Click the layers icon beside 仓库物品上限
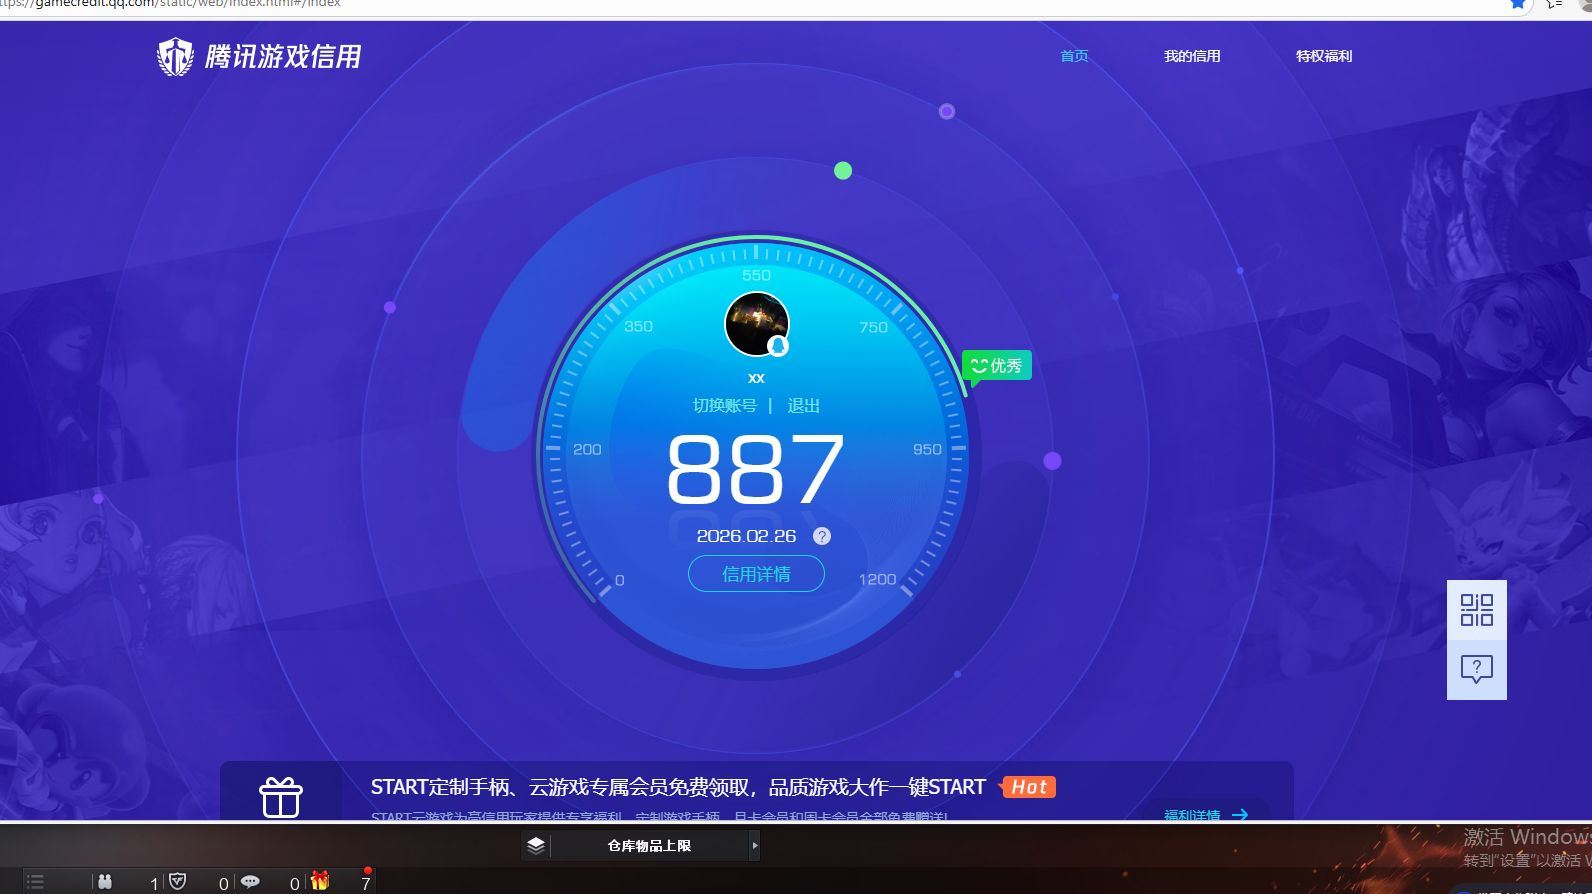The height and width of the screenshot is (894, 1592). 536,846
